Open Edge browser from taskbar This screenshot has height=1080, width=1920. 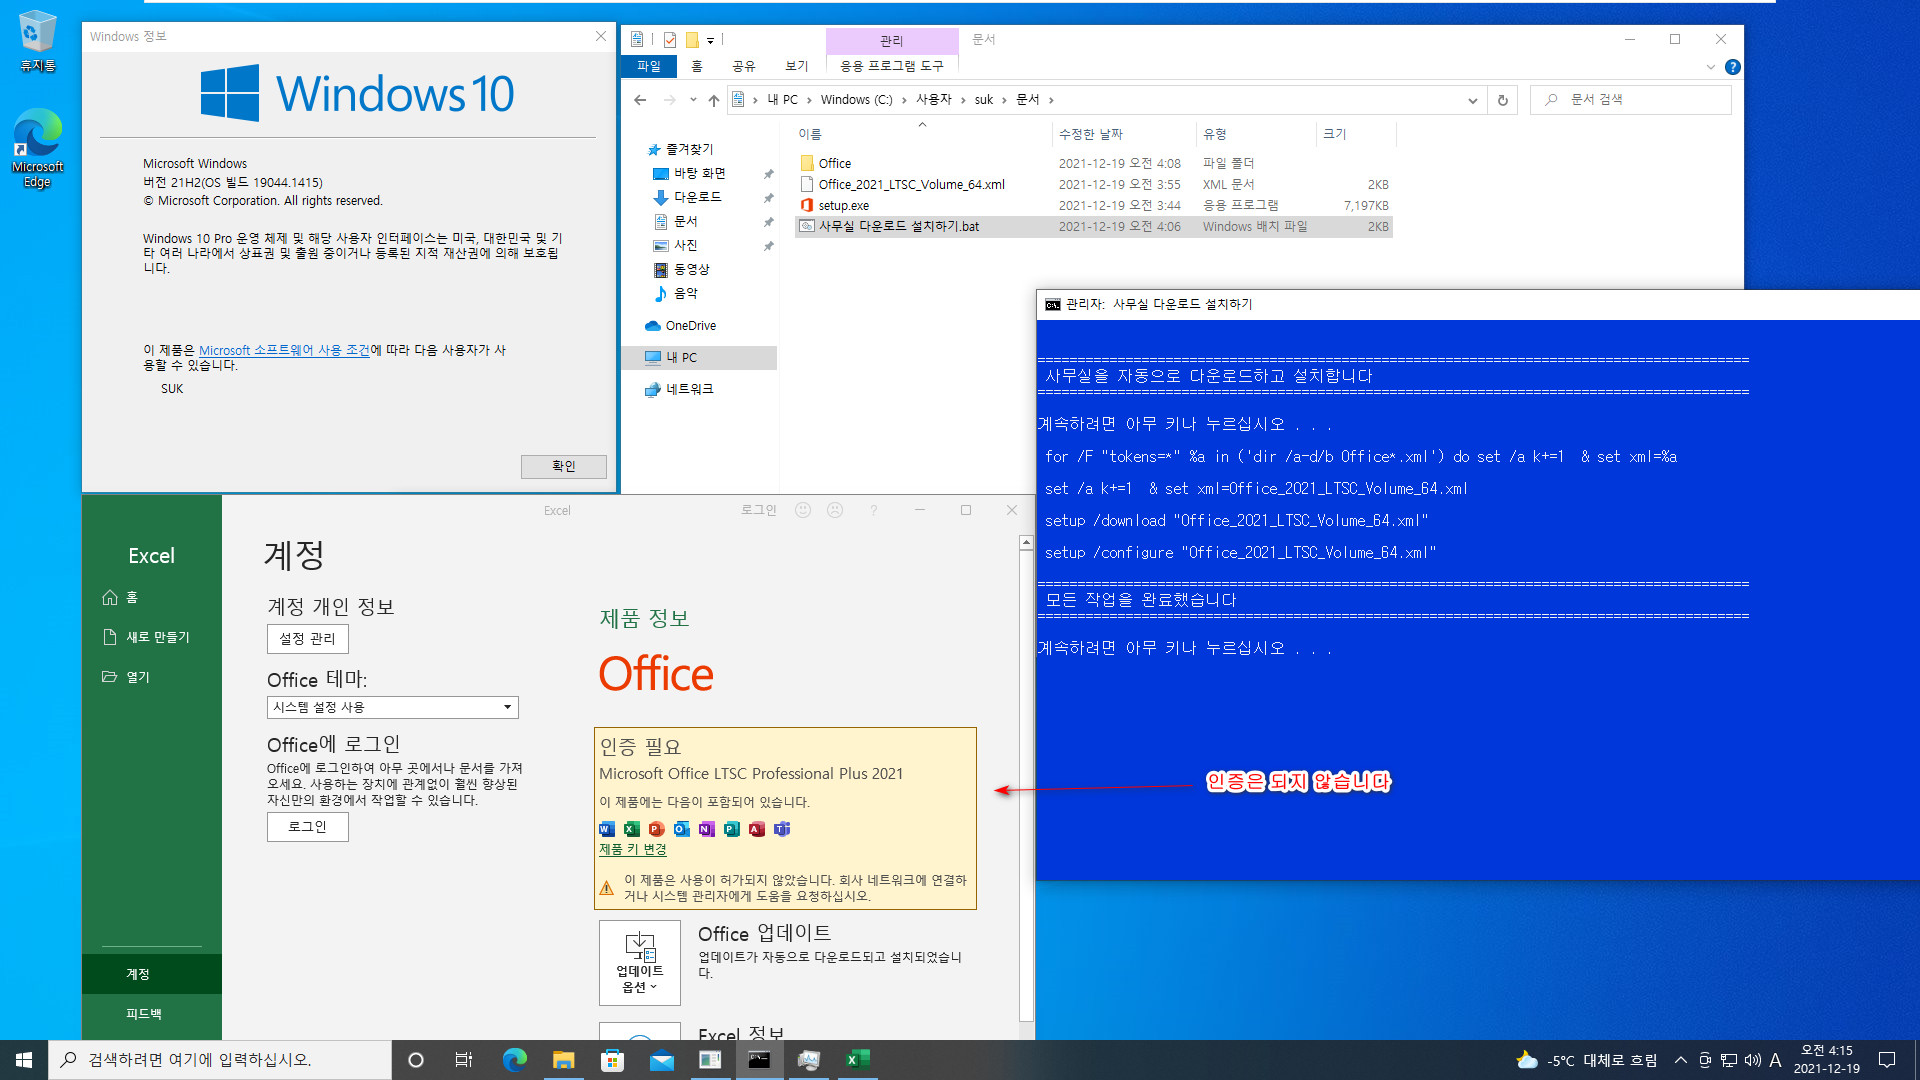[x=514, y=1060]
